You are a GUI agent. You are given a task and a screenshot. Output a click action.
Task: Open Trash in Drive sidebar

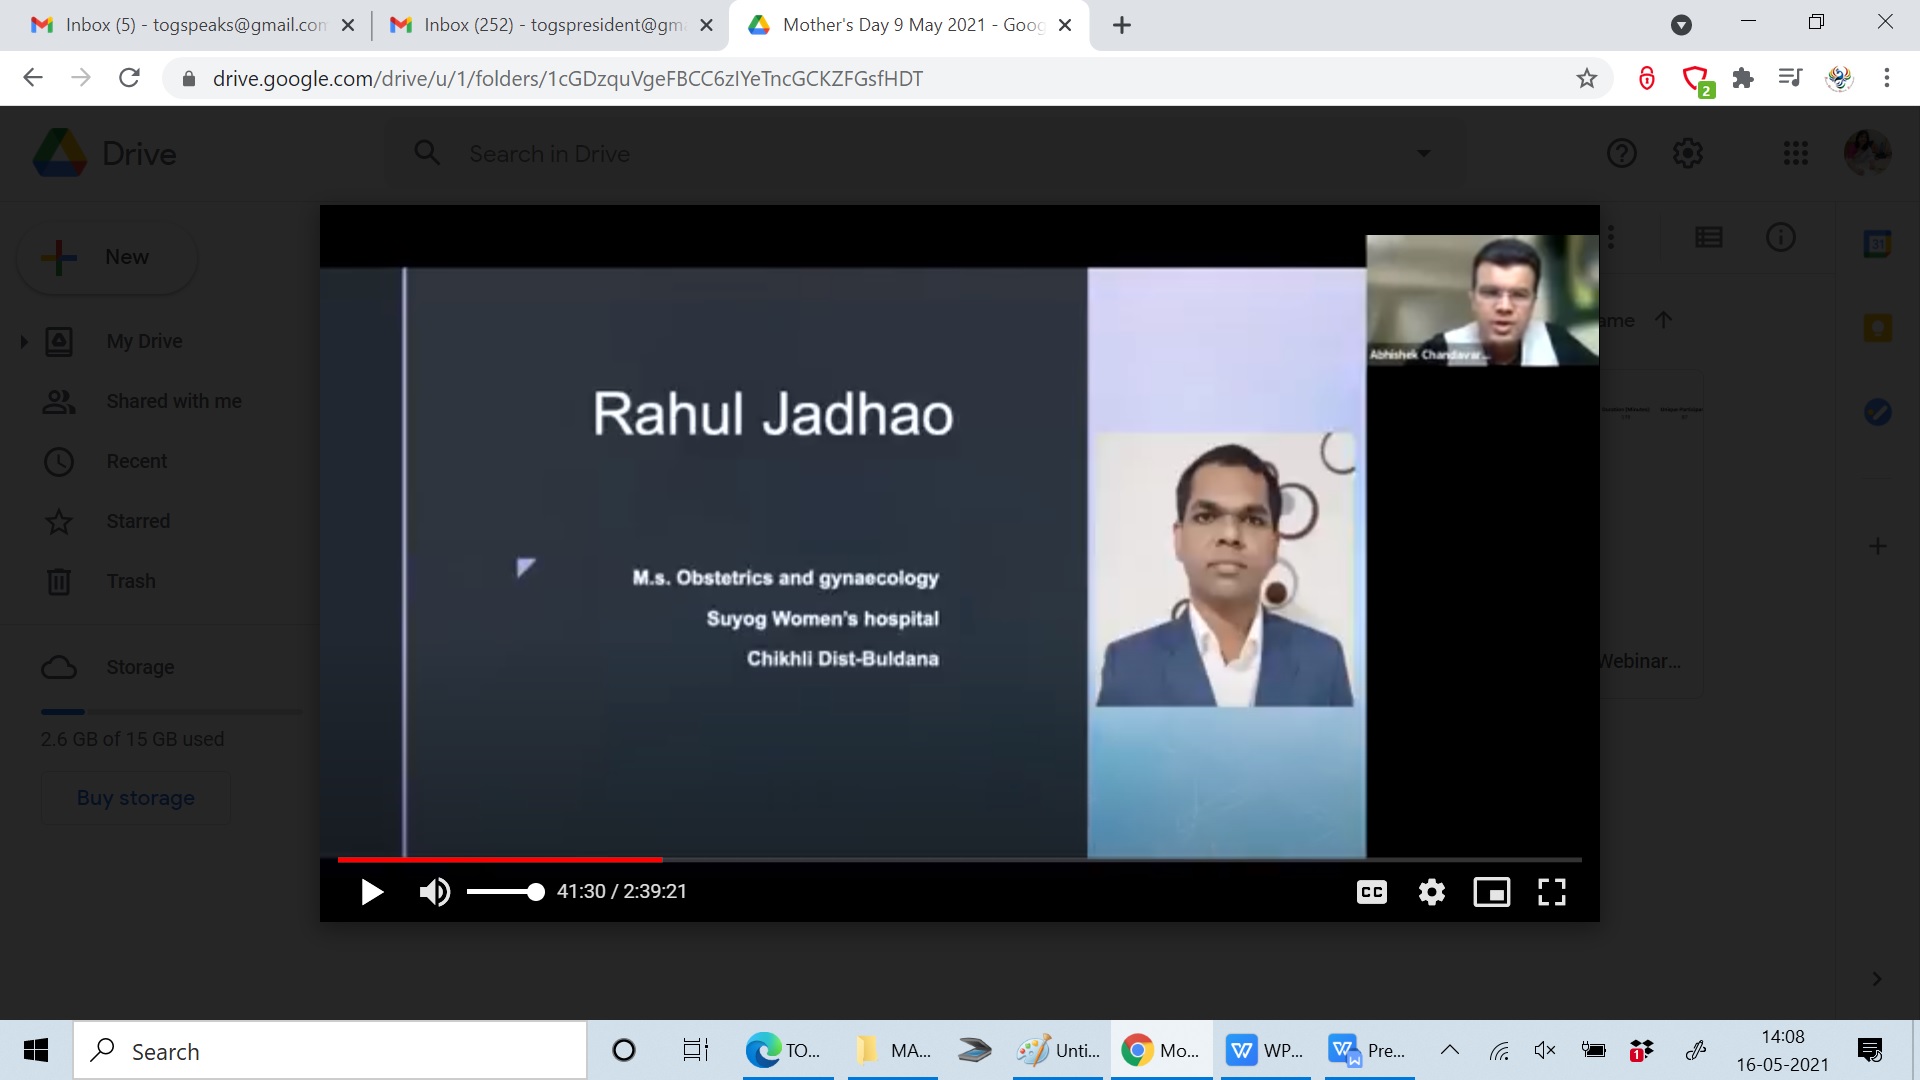pyautogui.click(x=131, y=582)
